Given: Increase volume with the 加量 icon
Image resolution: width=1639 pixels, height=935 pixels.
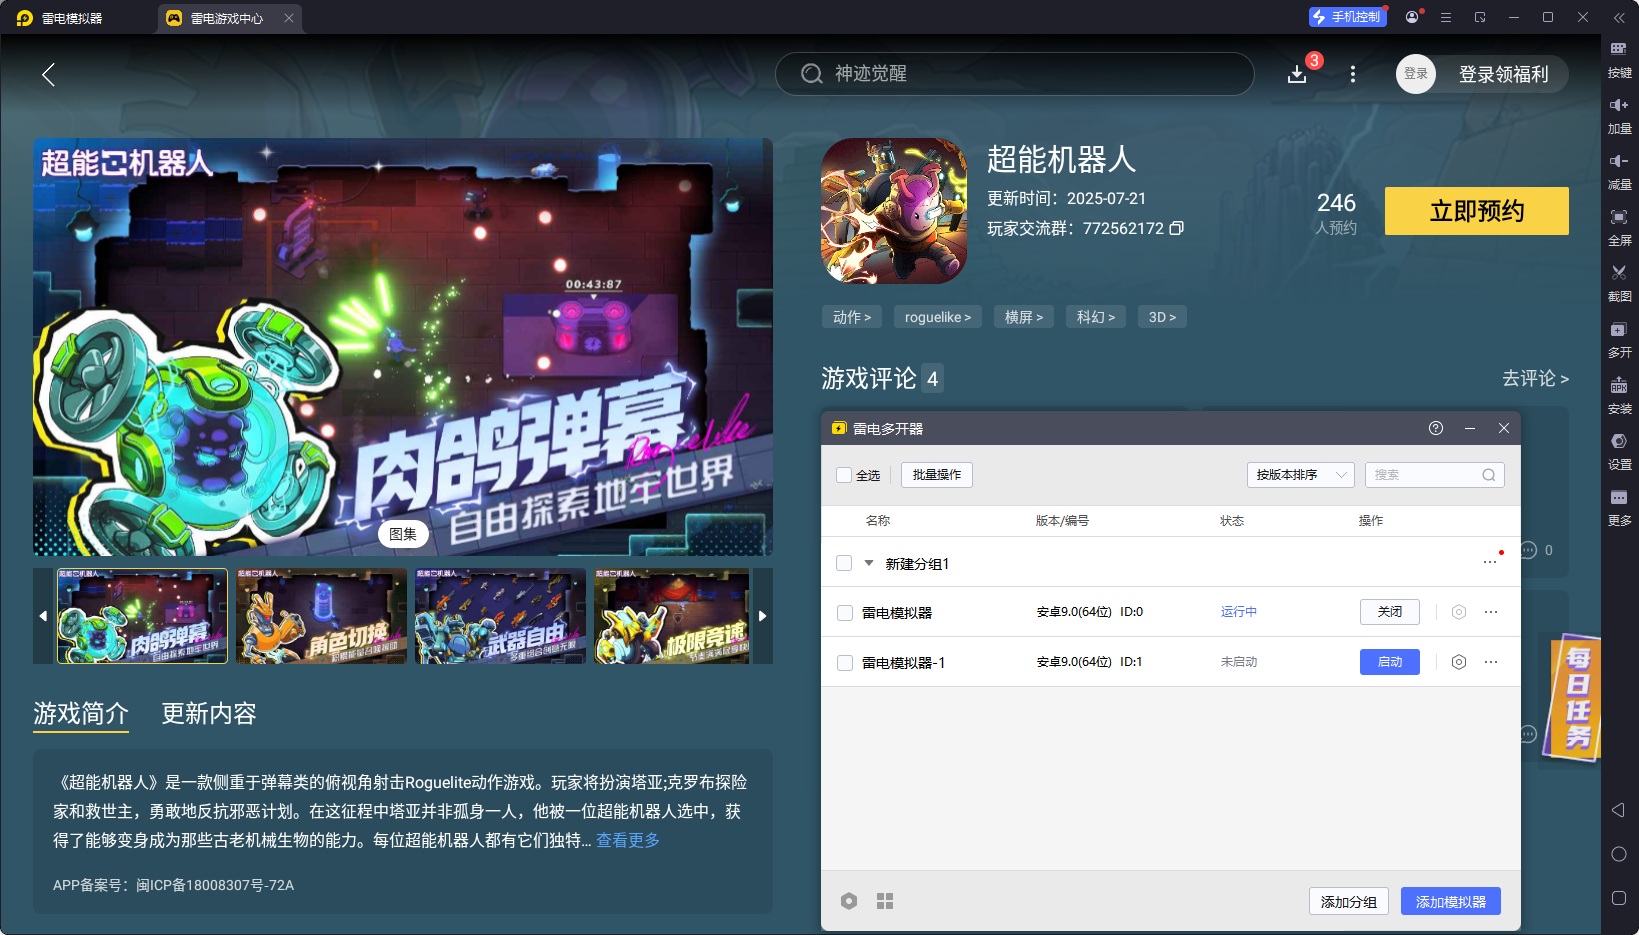Looking at the screenshot, I should pyautogui.click(x=1619, y=116).
